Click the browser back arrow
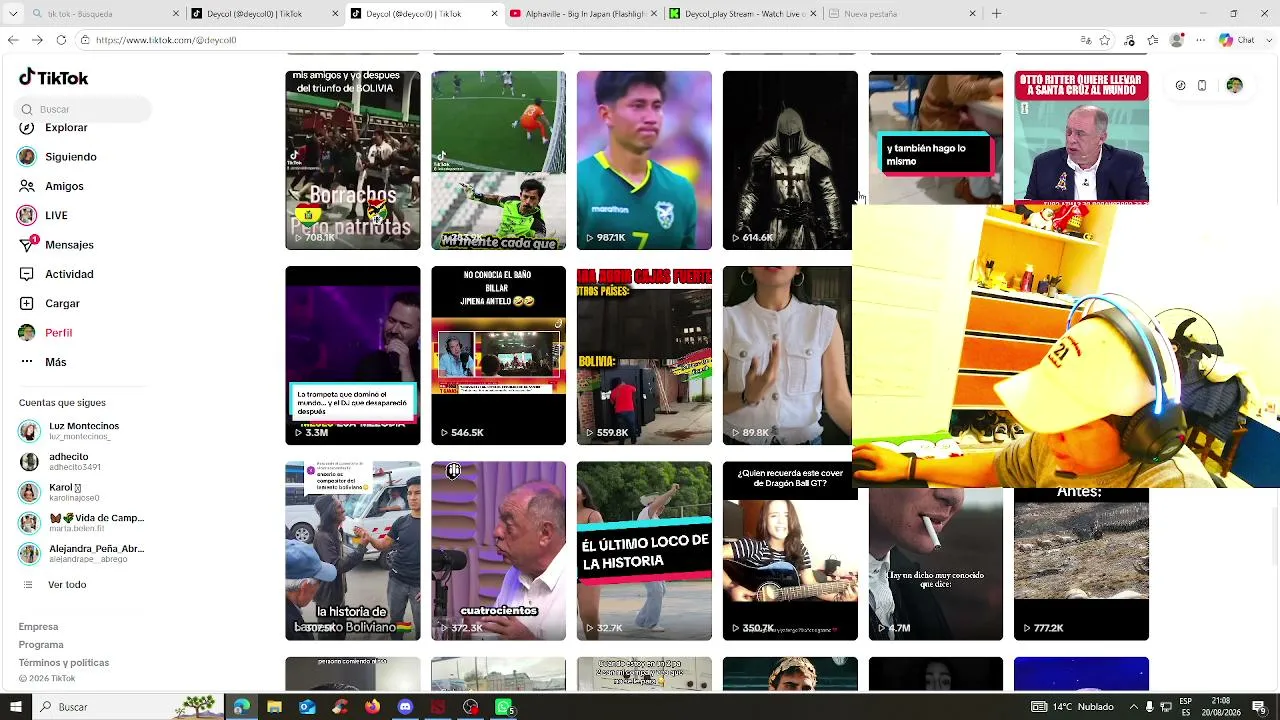Screen dimensions: 1280x720 click(x=13, y=40)
